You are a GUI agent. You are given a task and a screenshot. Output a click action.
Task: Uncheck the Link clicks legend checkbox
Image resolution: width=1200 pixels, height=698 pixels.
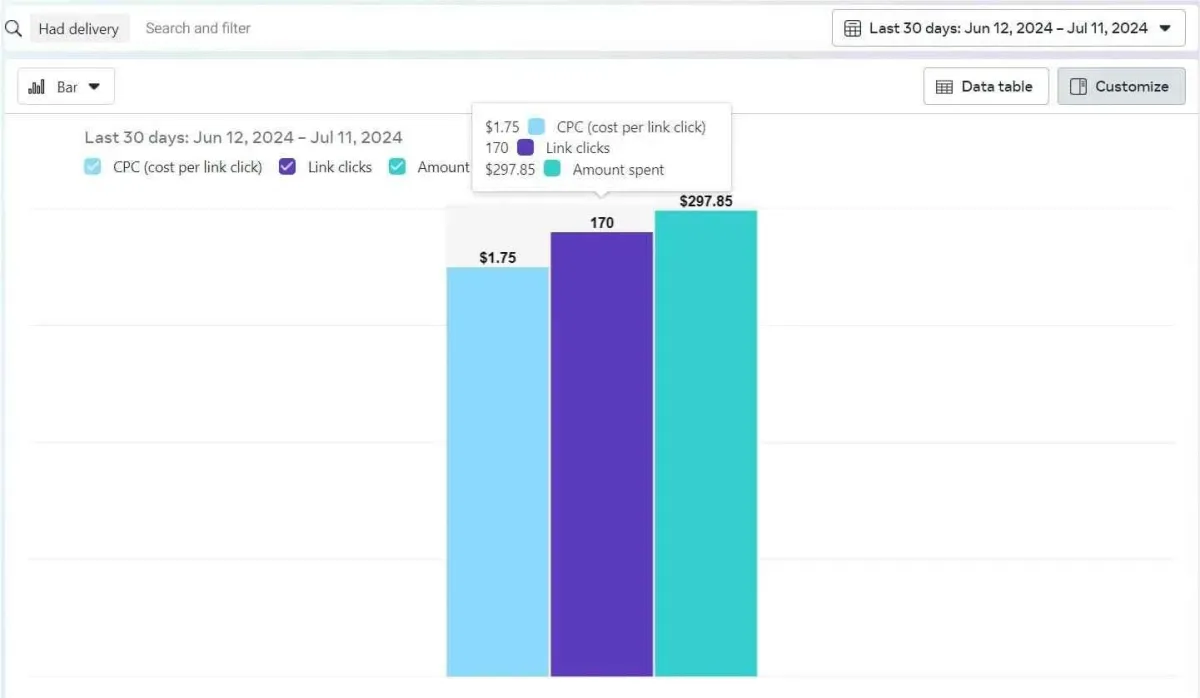click(x=288, y=167)
